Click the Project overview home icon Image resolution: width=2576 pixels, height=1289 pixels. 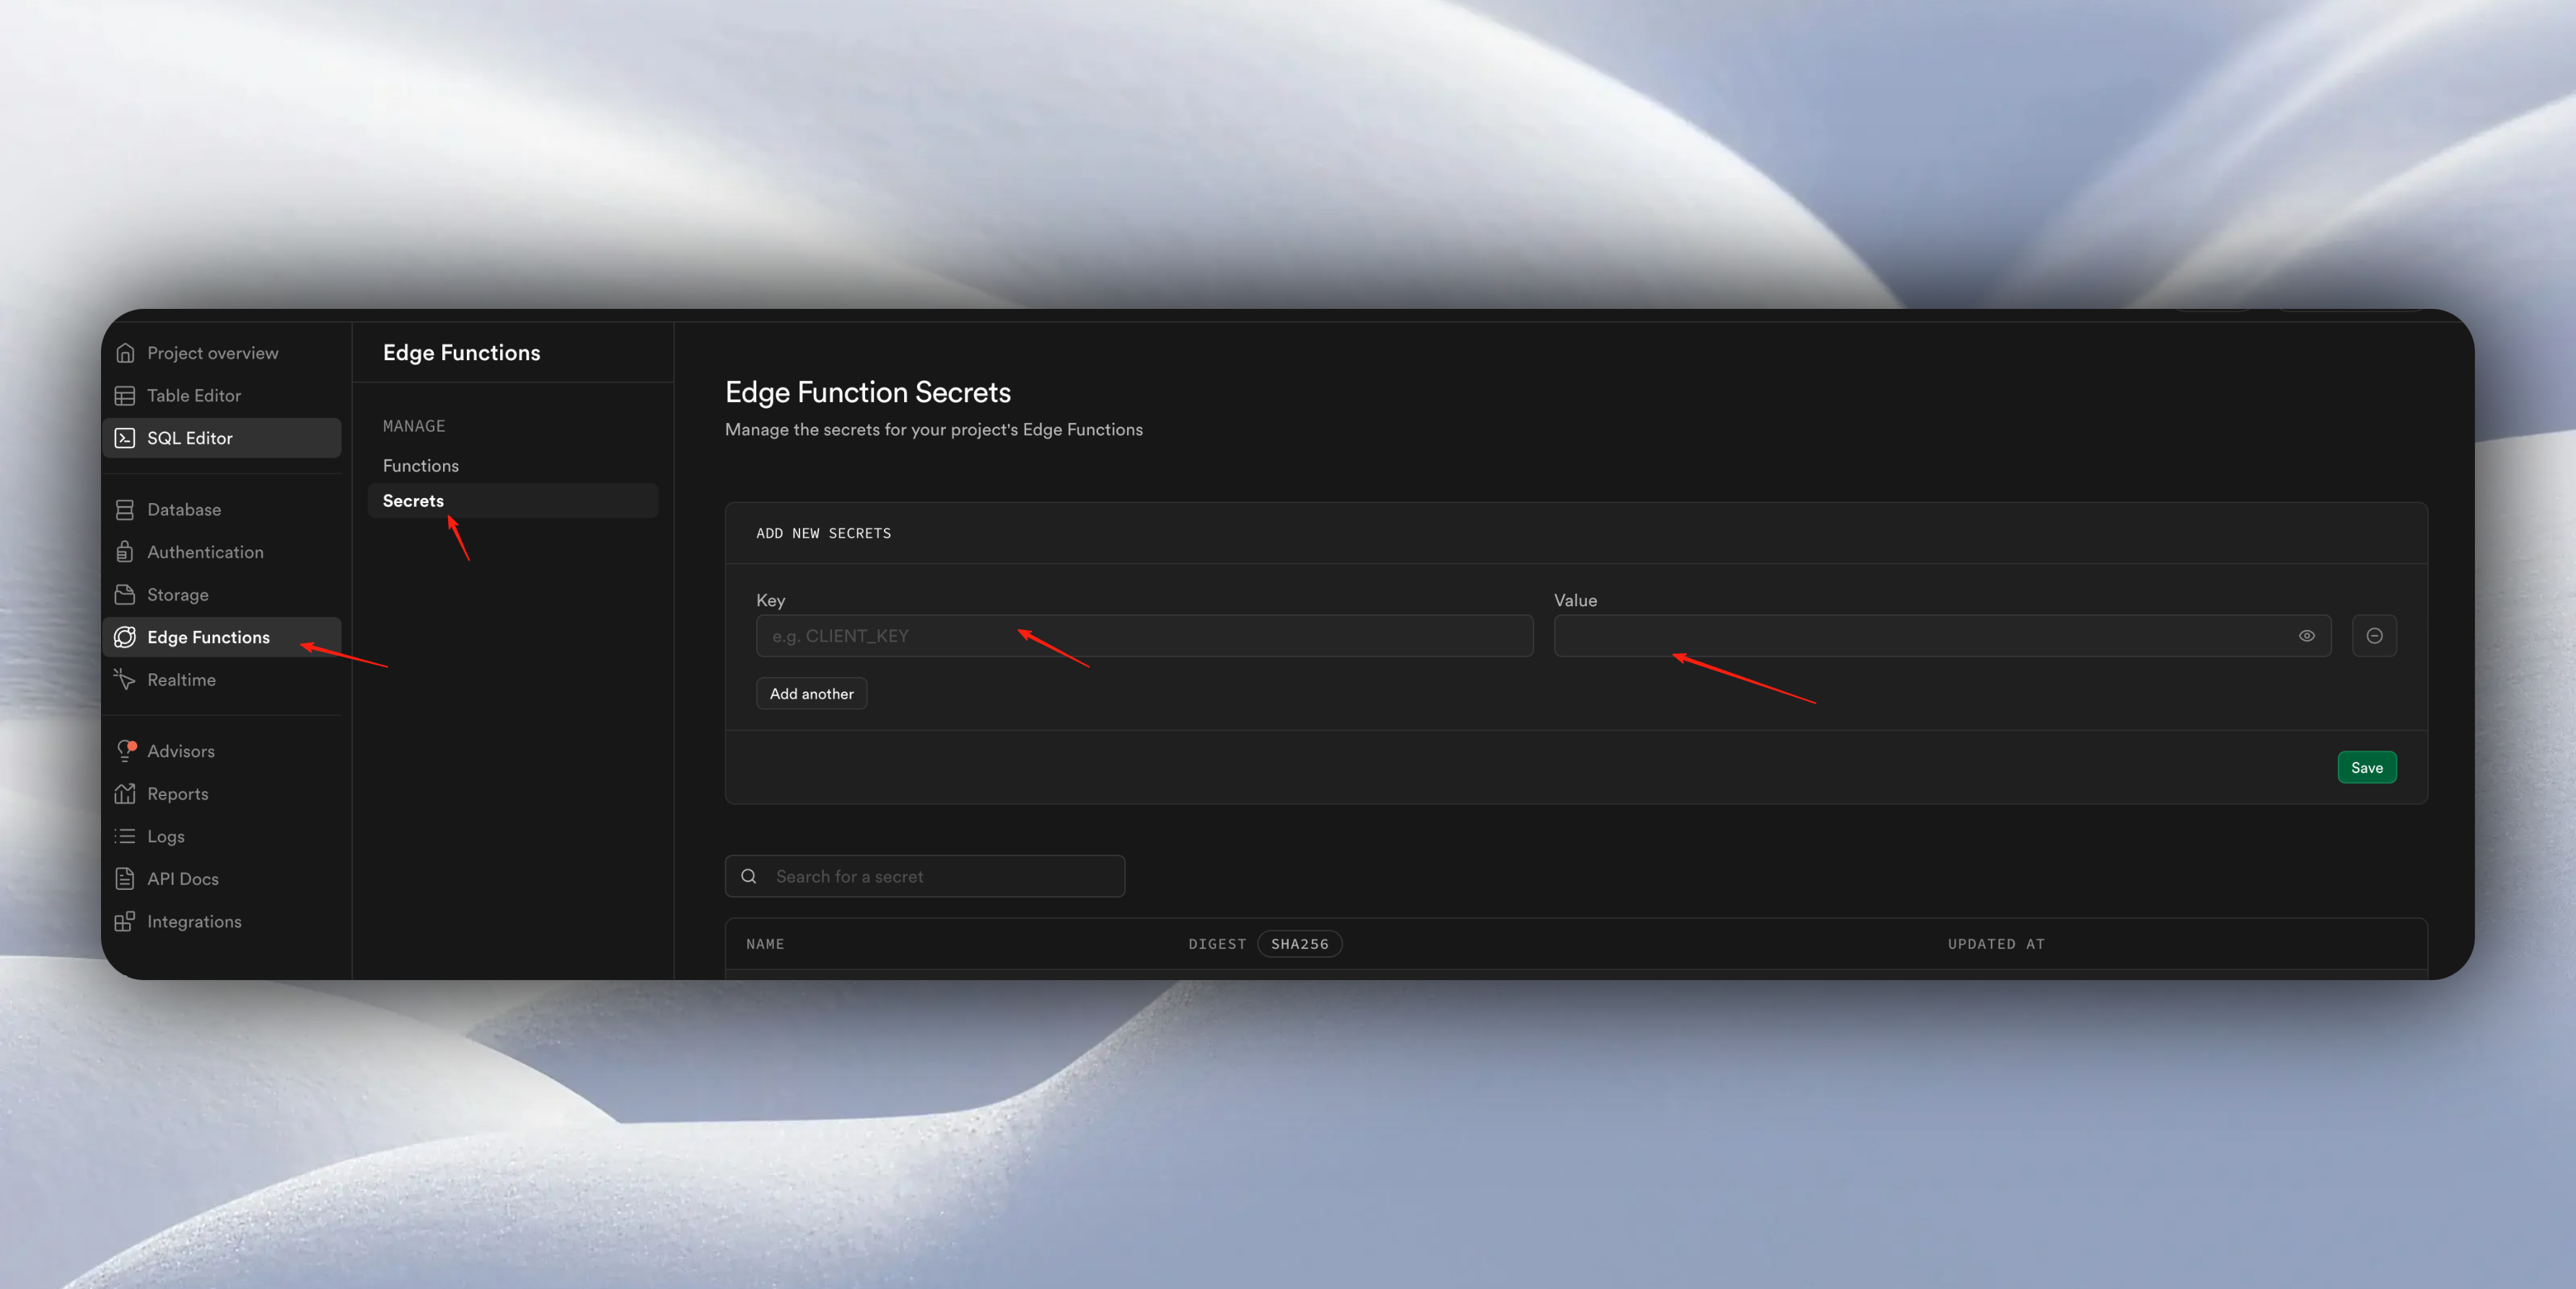(125, 353)
